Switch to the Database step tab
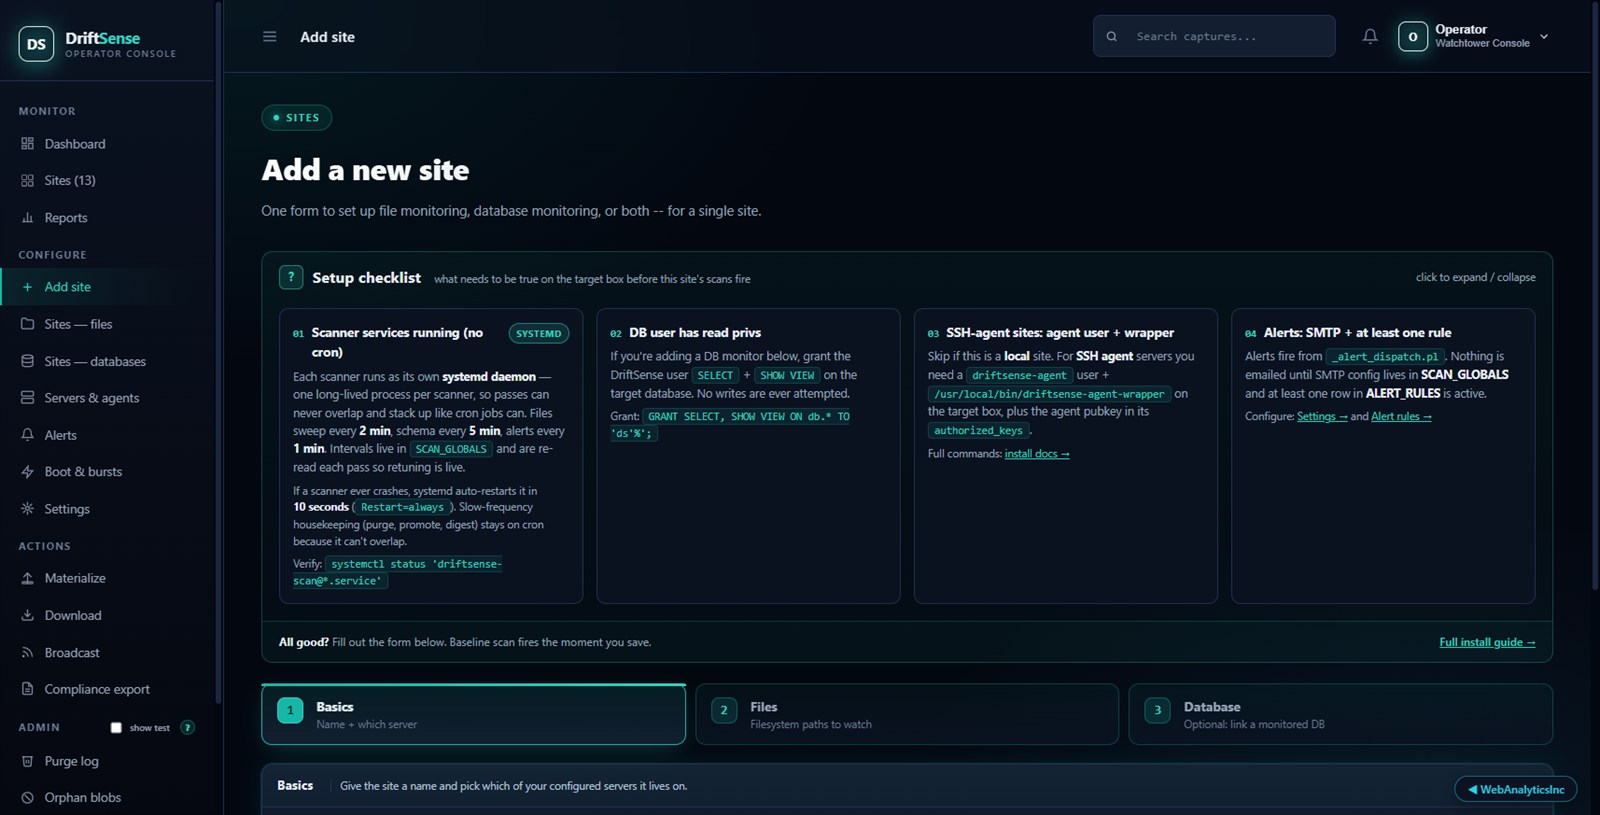Screen dimensions: 1600x815 (x=1340, y=714)
